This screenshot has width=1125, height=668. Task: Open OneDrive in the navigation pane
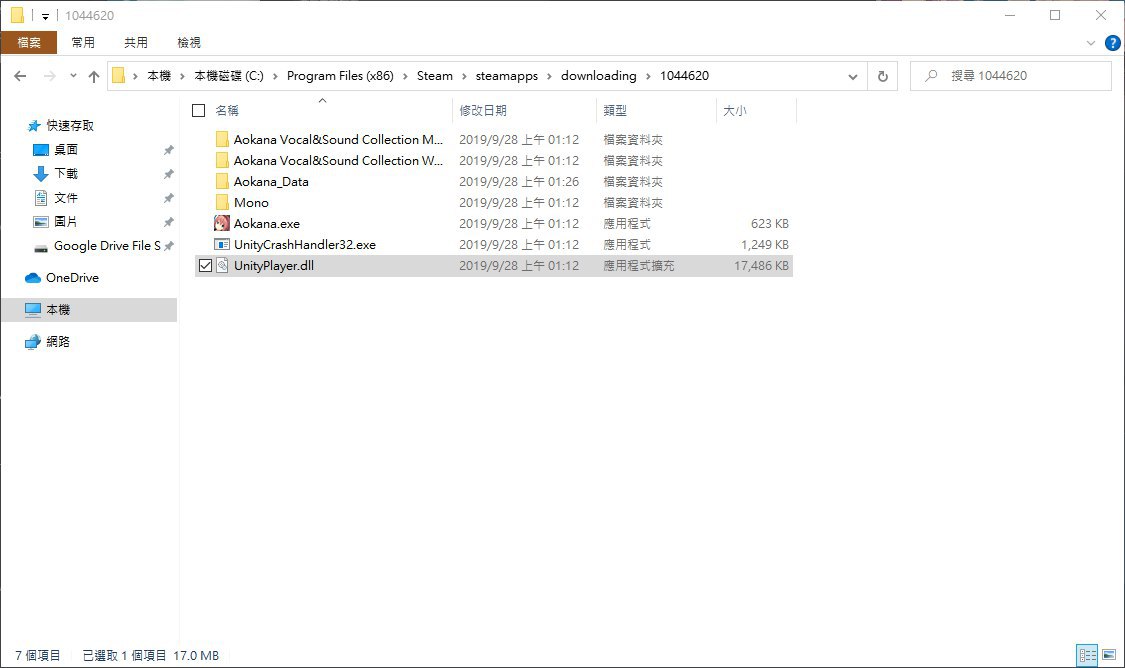(x=72, y=278)
